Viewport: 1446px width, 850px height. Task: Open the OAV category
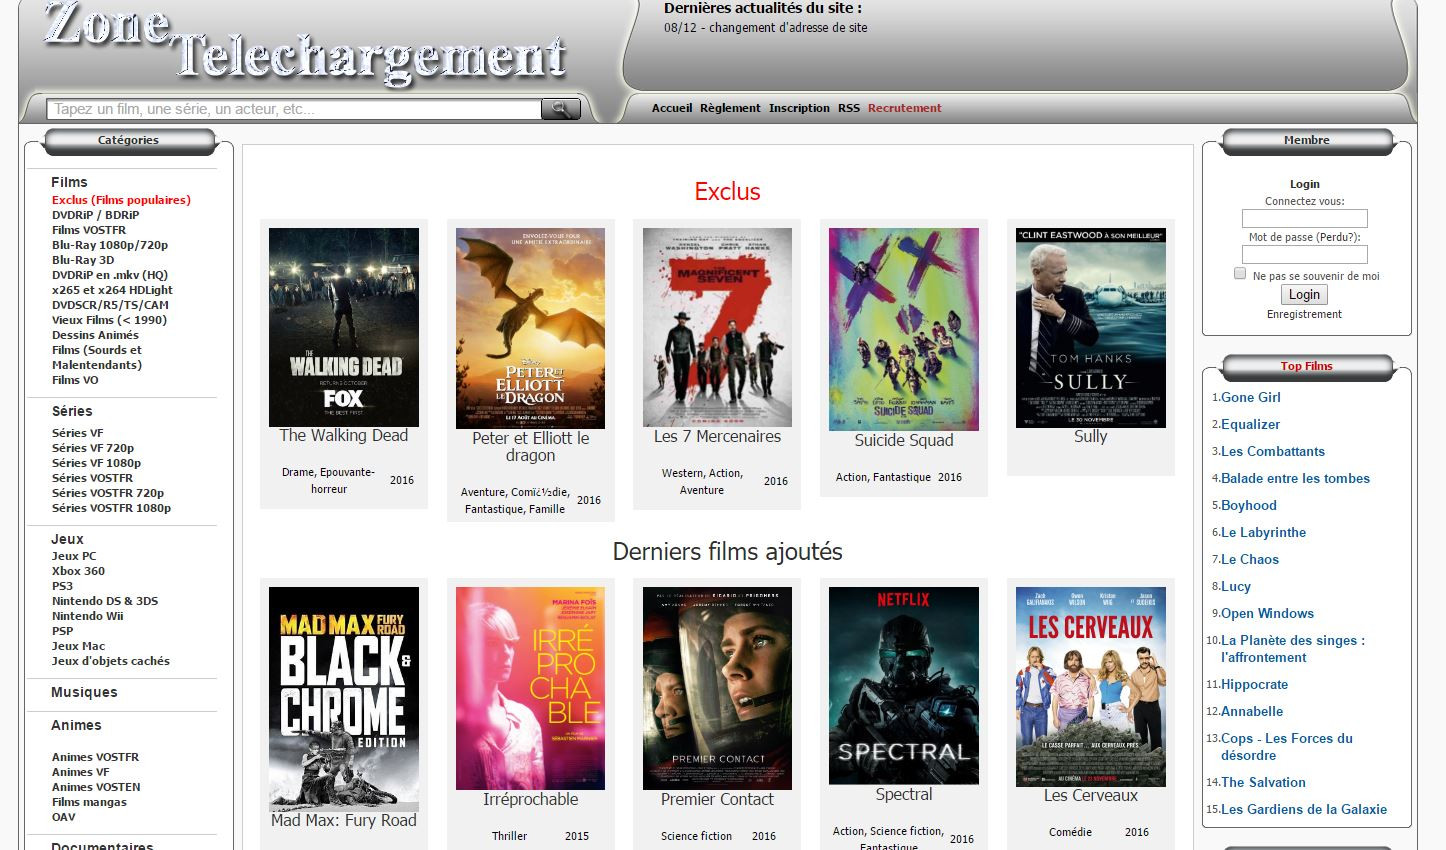coord(64,817)
